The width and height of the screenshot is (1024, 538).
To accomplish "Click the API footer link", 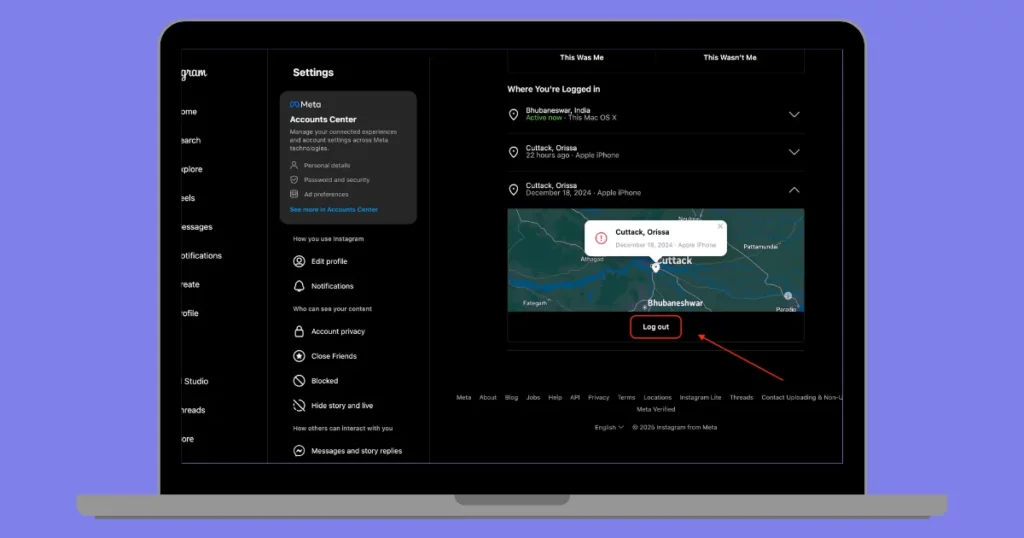I will (x=575, y=397).
